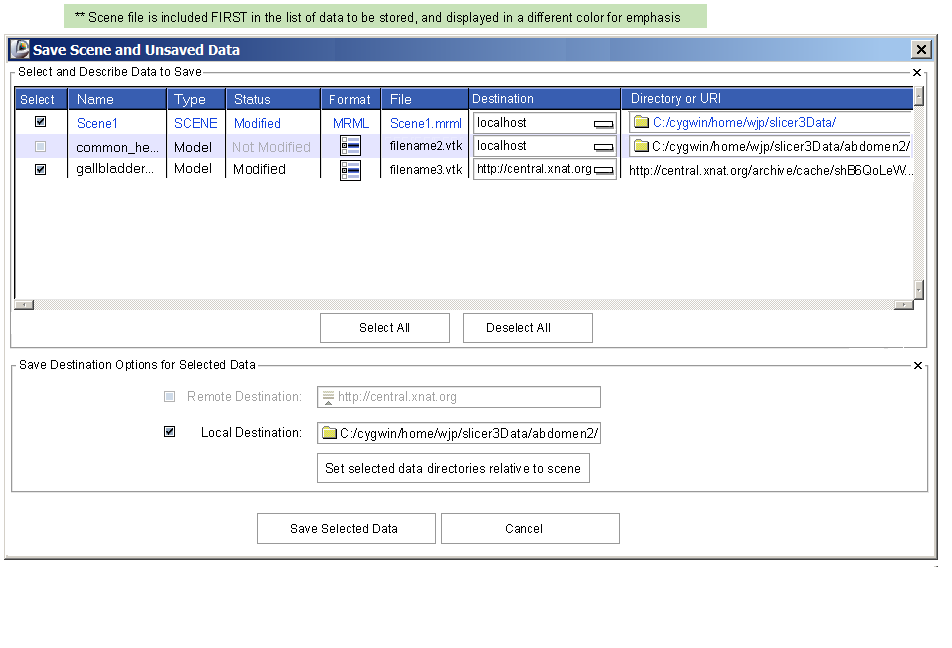952x648 pixels.
Task: Click the horizontal scrollbar under the data table
Action: point(463,305)
